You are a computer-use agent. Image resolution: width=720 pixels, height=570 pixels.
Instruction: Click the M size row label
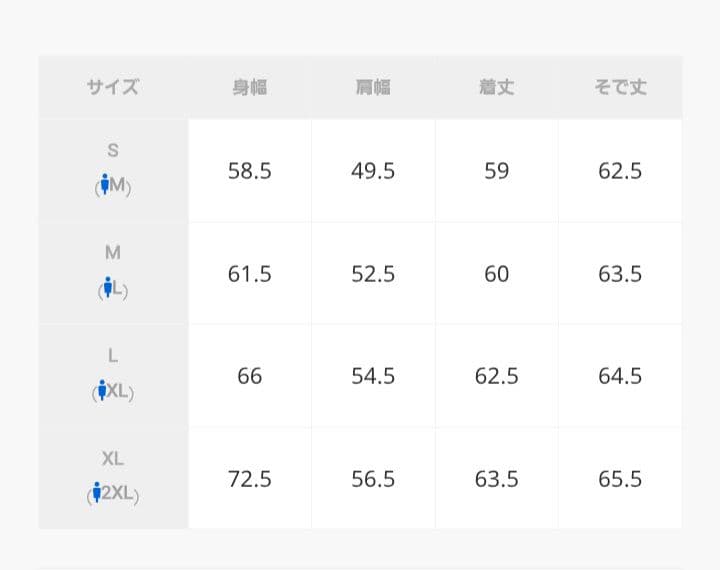point(113,254)
